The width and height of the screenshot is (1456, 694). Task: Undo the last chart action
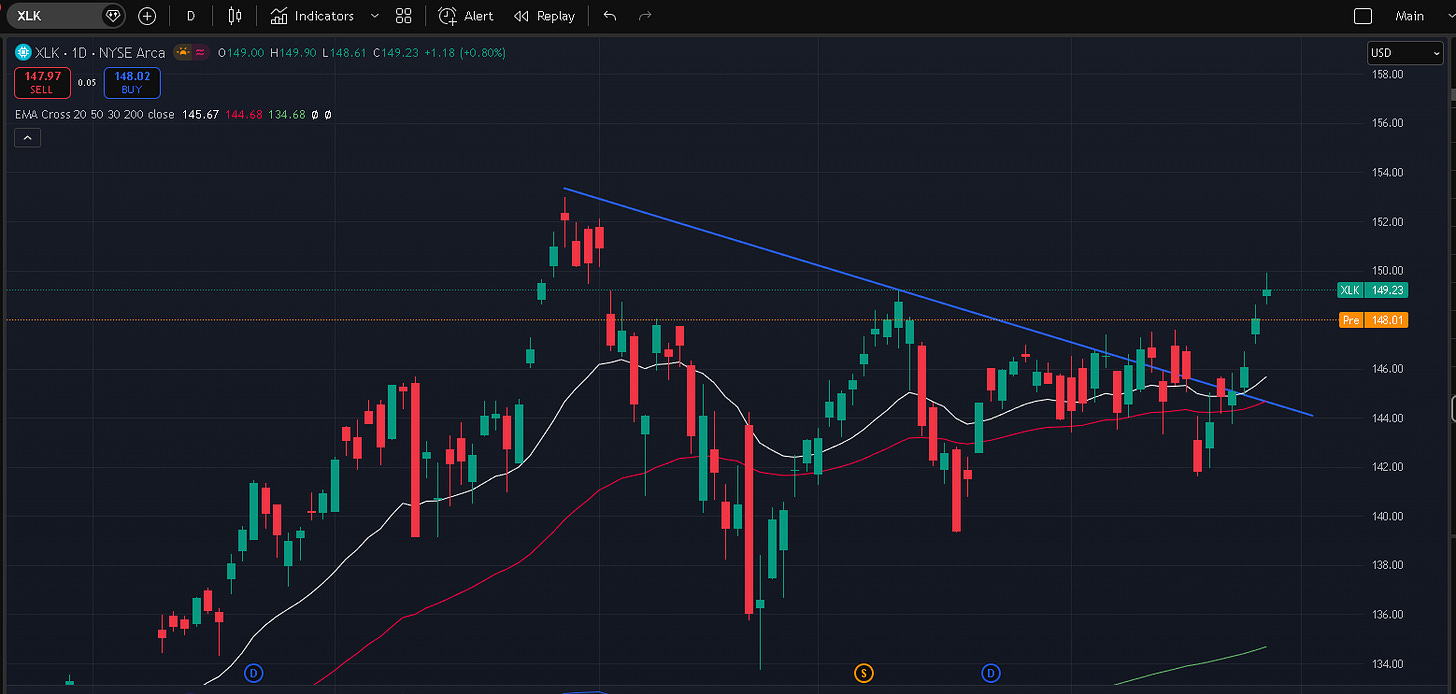click(x=610, y=16)
